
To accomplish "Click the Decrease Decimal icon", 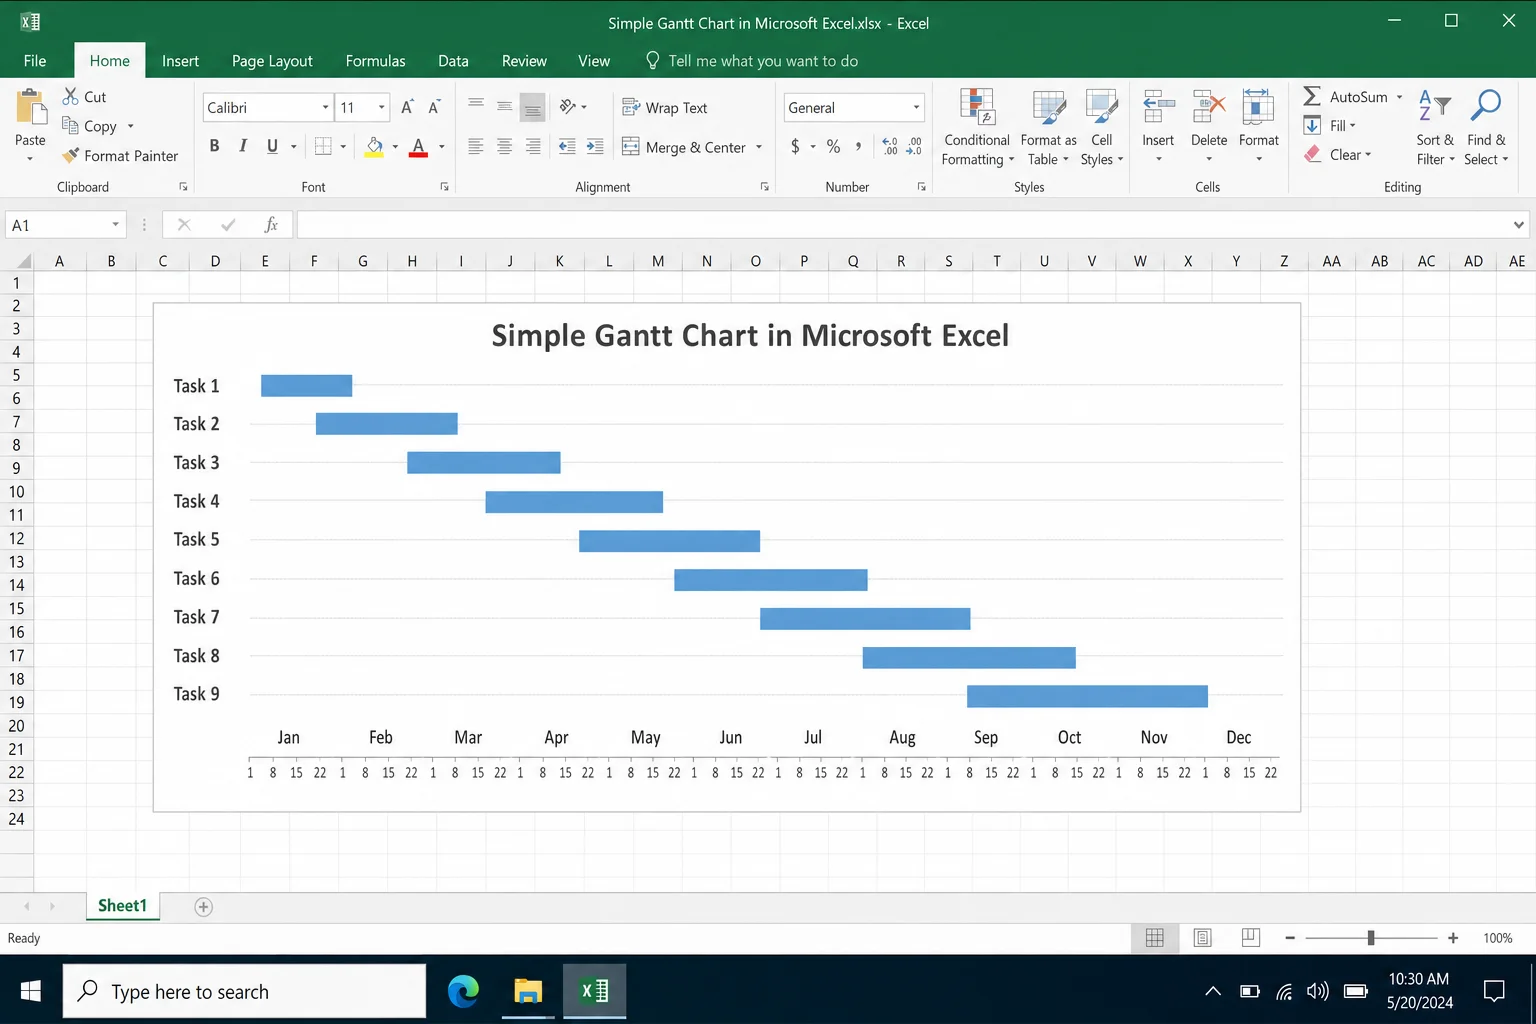I will click(x=914, y=146).
